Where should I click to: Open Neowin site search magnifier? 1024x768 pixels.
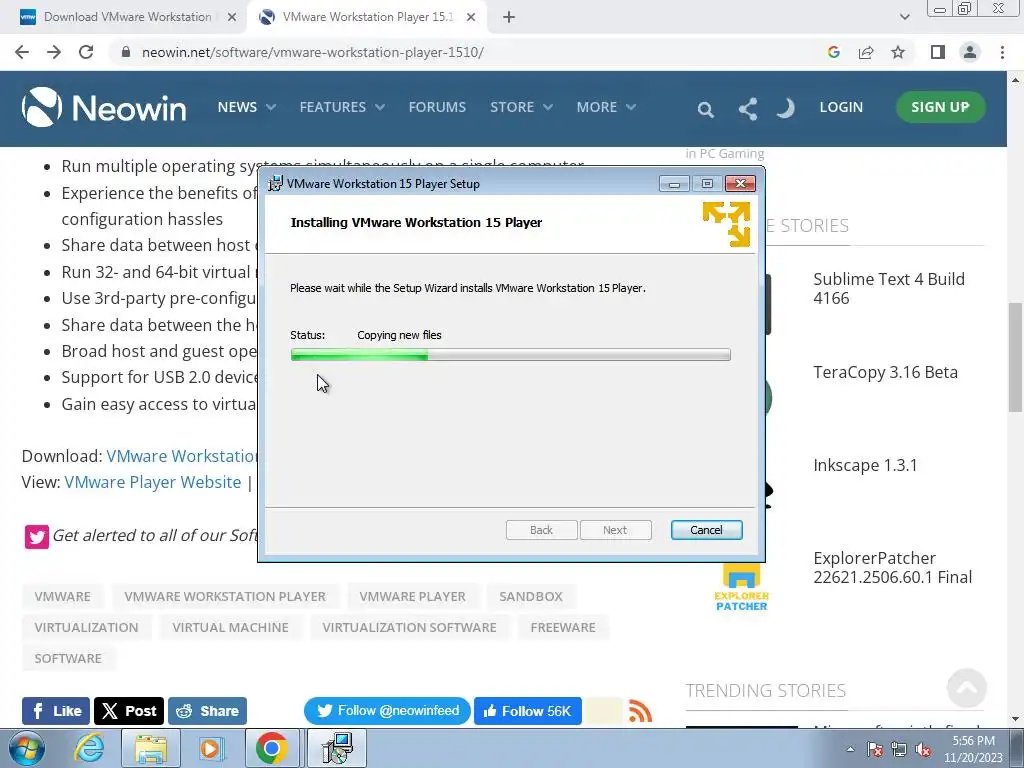coord(705,109)
